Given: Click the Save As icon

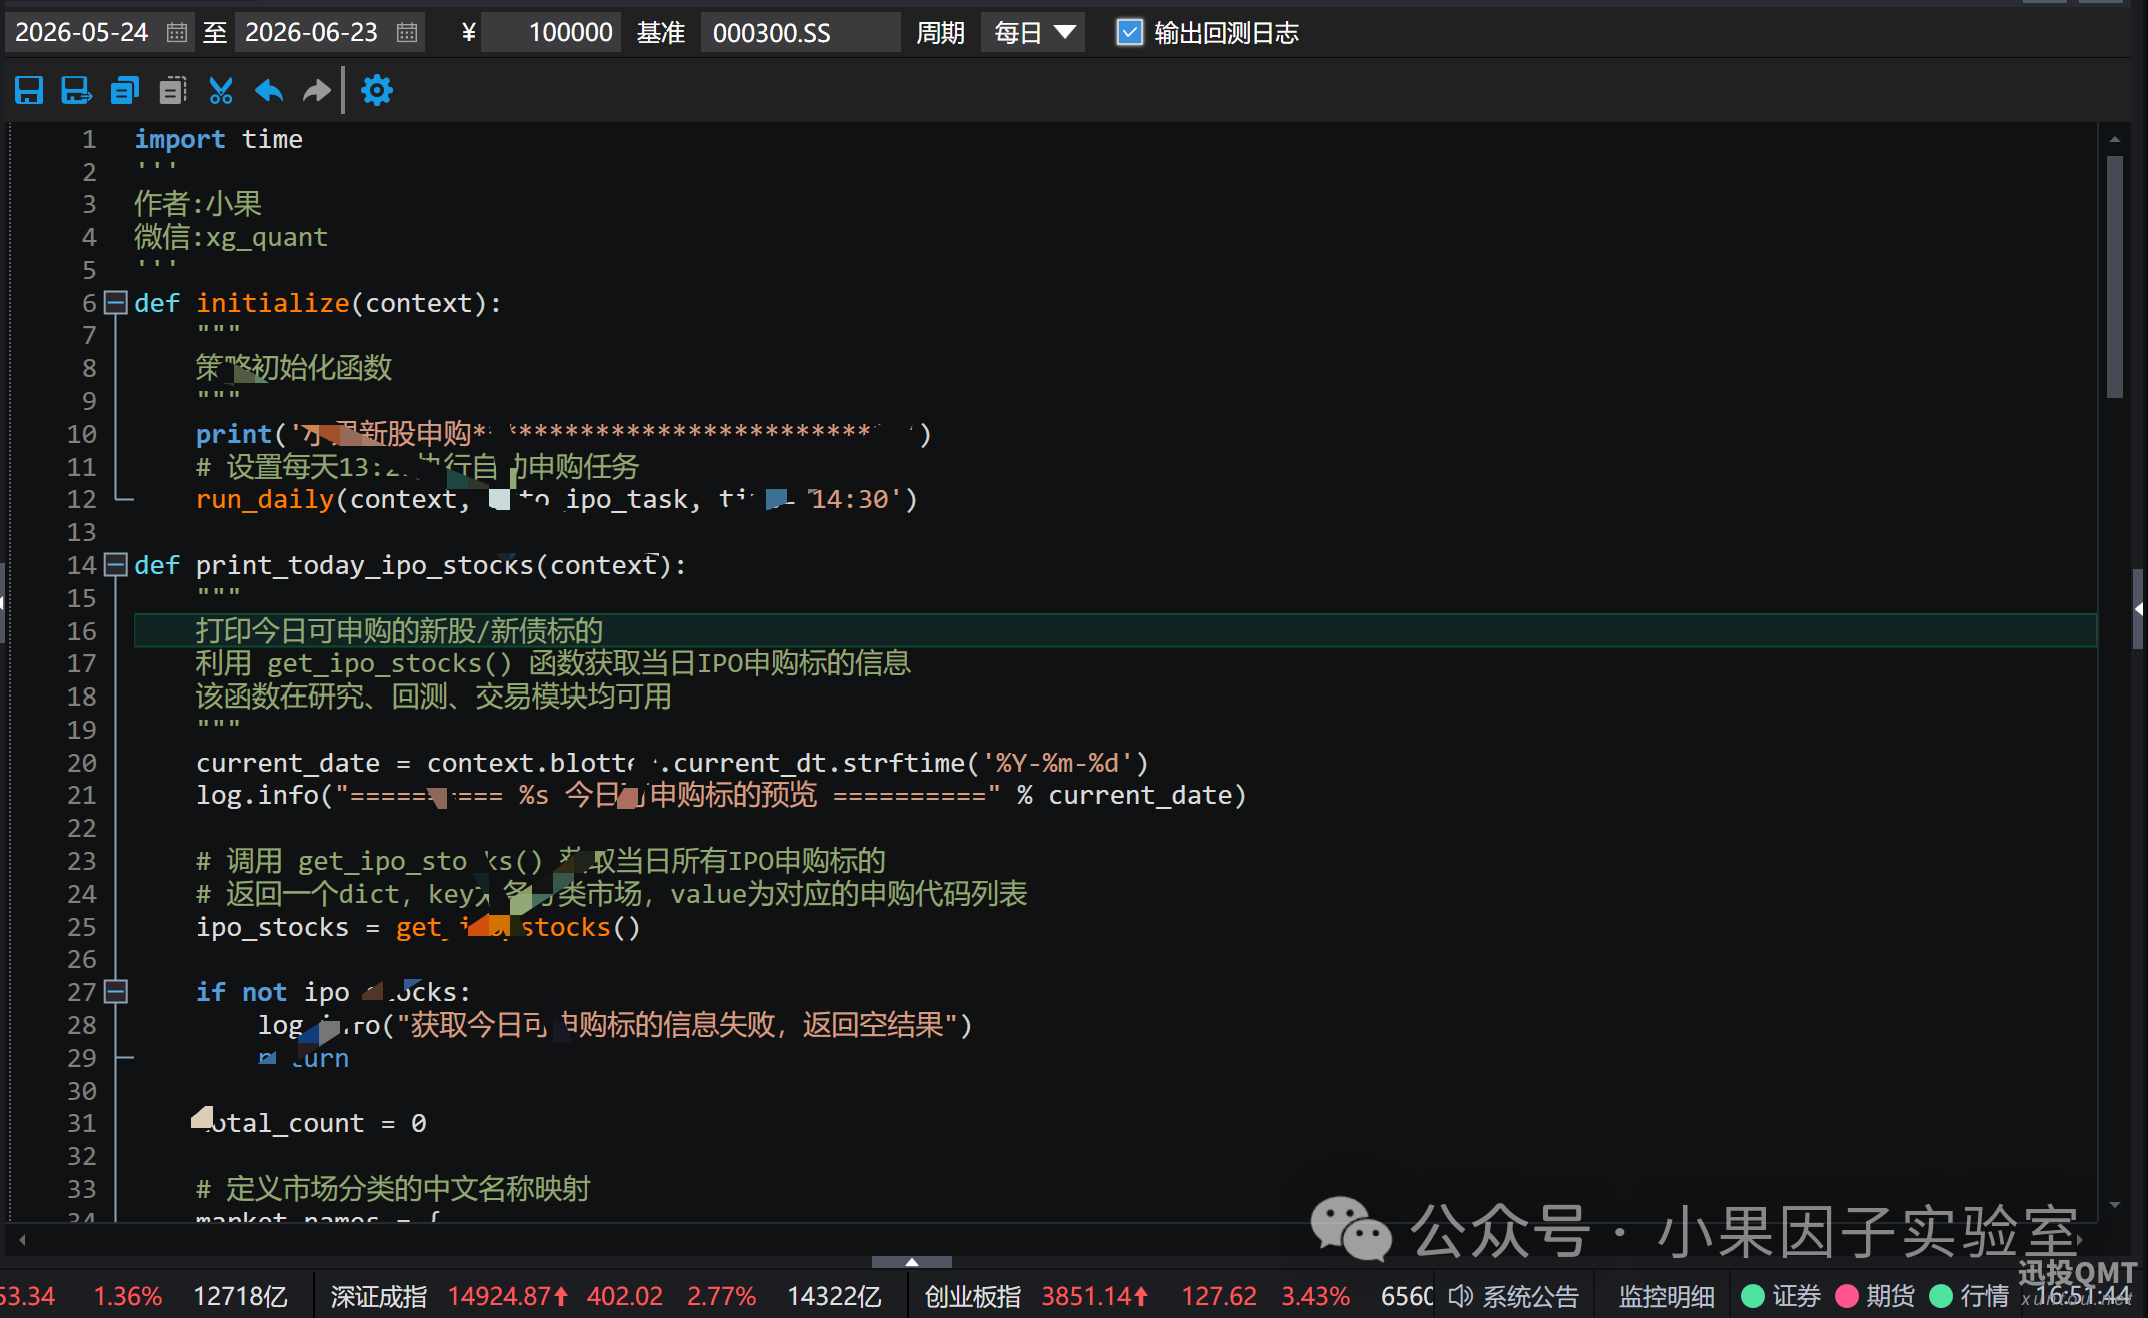Looking at the screenshot, I should 76,91.
